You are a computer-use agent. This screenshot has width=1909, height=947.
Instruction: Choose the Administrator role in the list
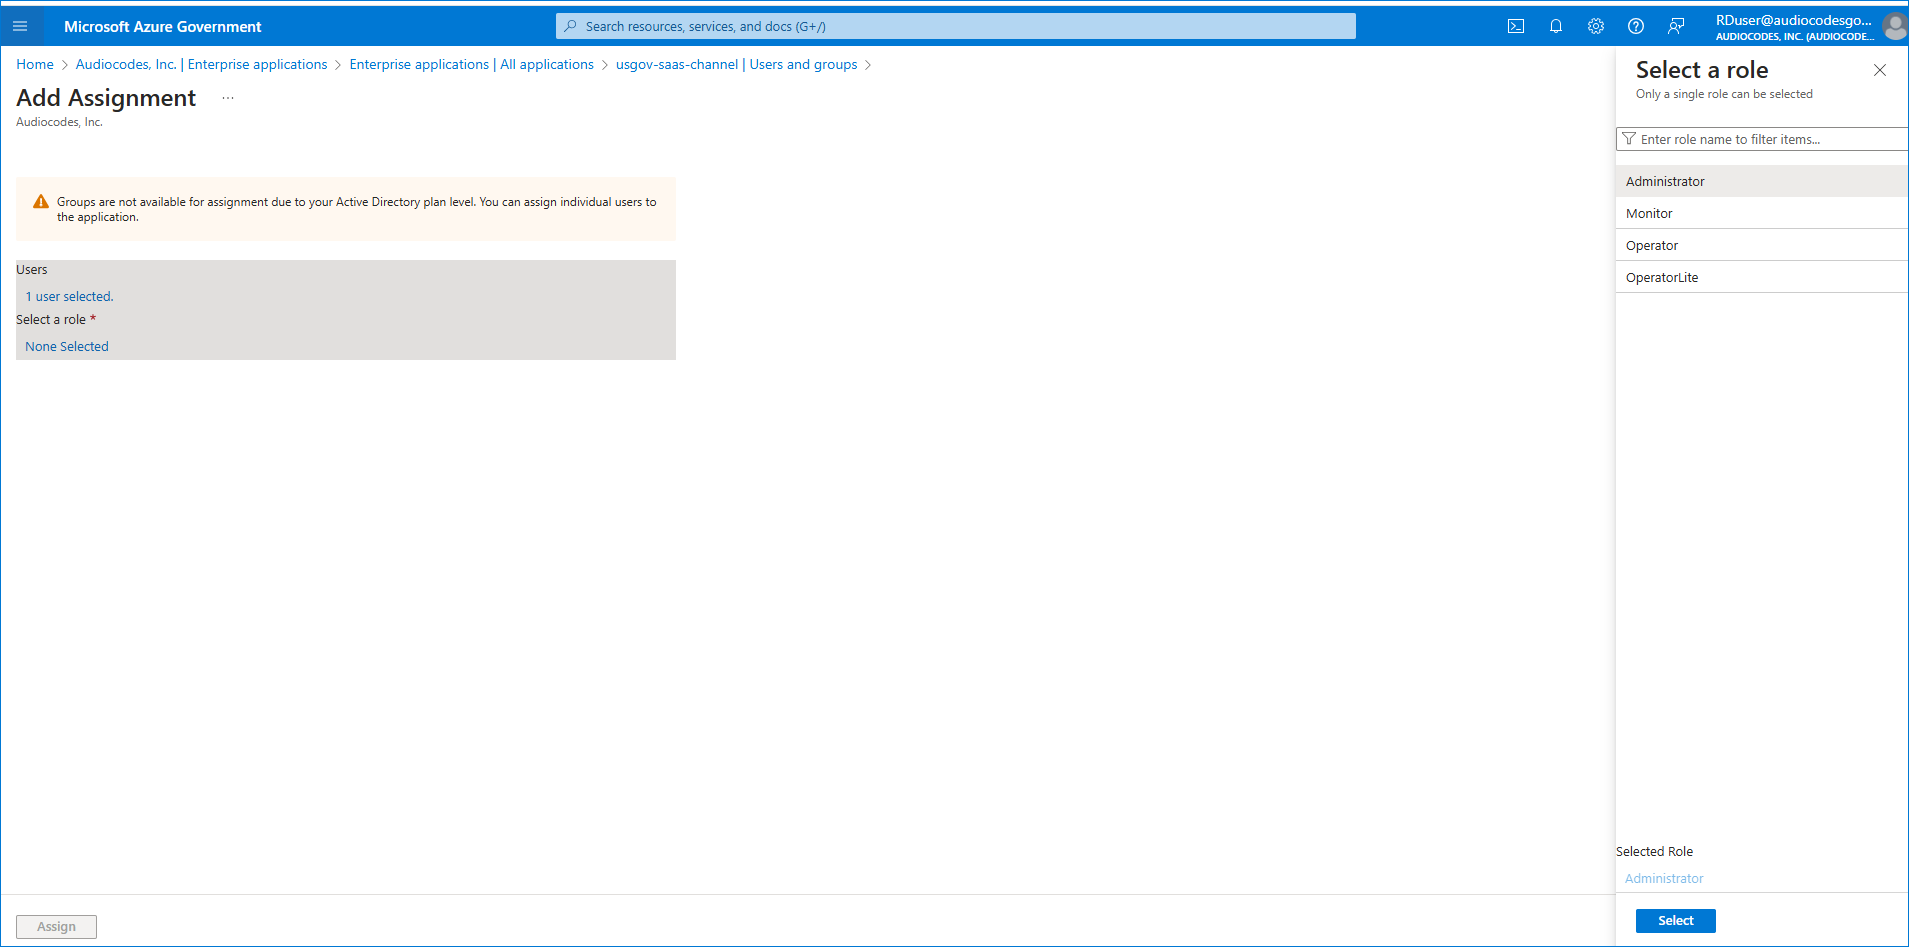point(1762,181)
